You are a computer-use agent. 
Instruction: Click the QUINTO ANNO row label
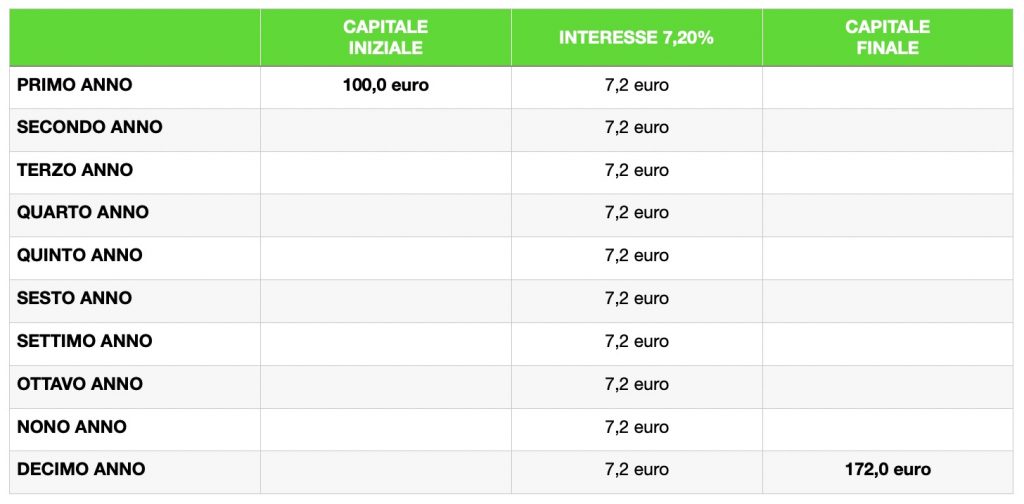tap(80, 255)
